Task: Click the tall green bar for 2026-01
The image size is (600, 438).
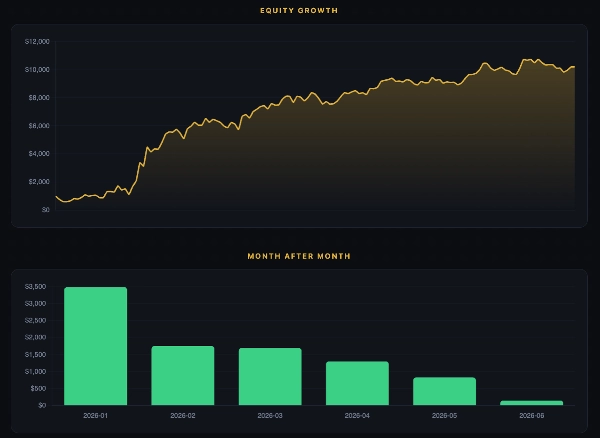Action: (x=95, y=346)
